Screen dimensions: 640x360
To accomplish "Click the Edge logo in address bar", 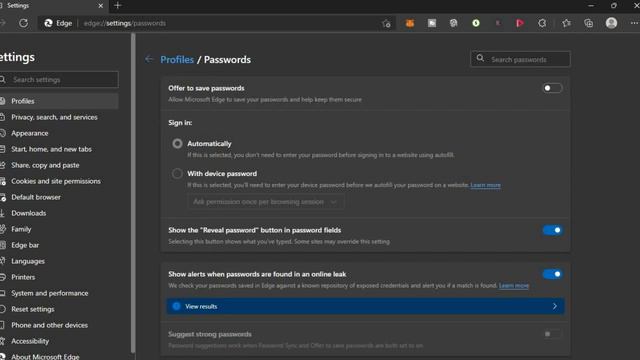I will [48, 23].
